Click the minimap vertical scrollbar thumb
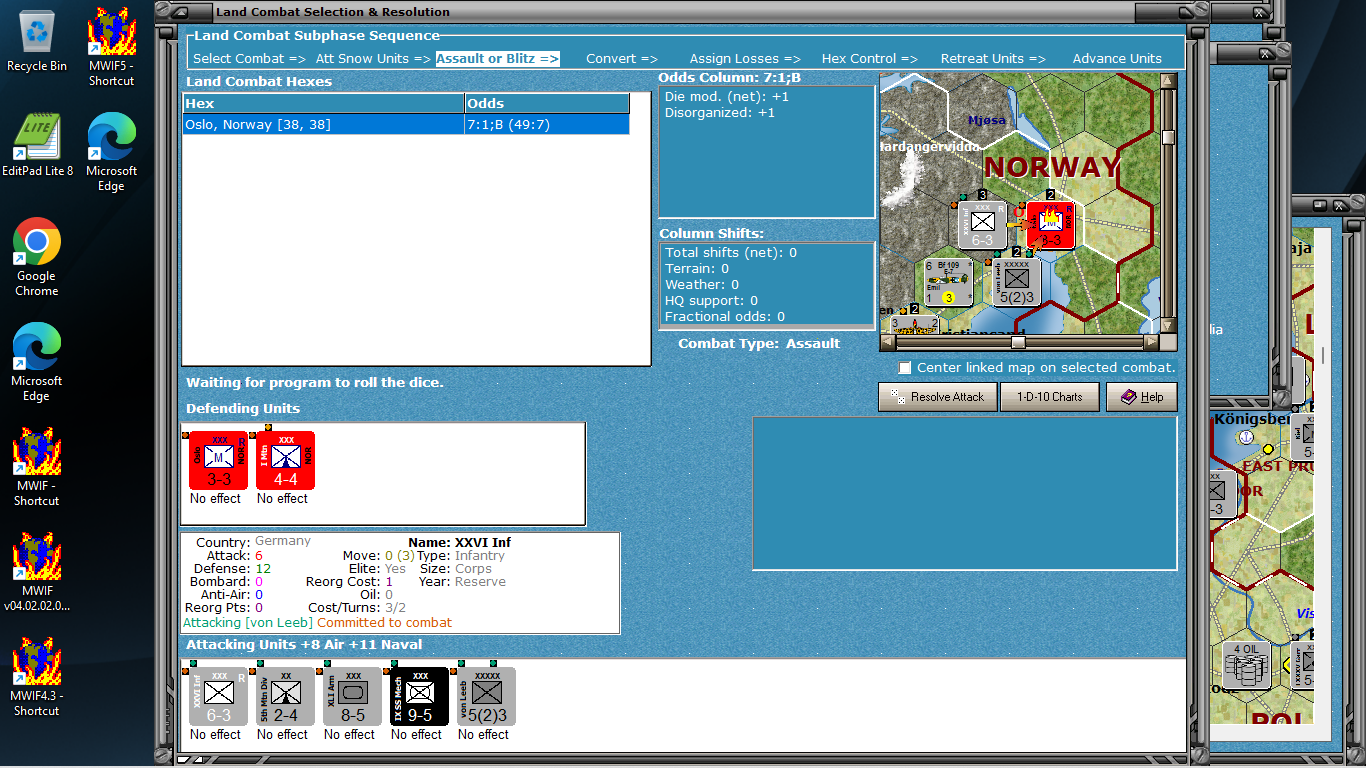Screen dimensions: 1366x768 1168,137
